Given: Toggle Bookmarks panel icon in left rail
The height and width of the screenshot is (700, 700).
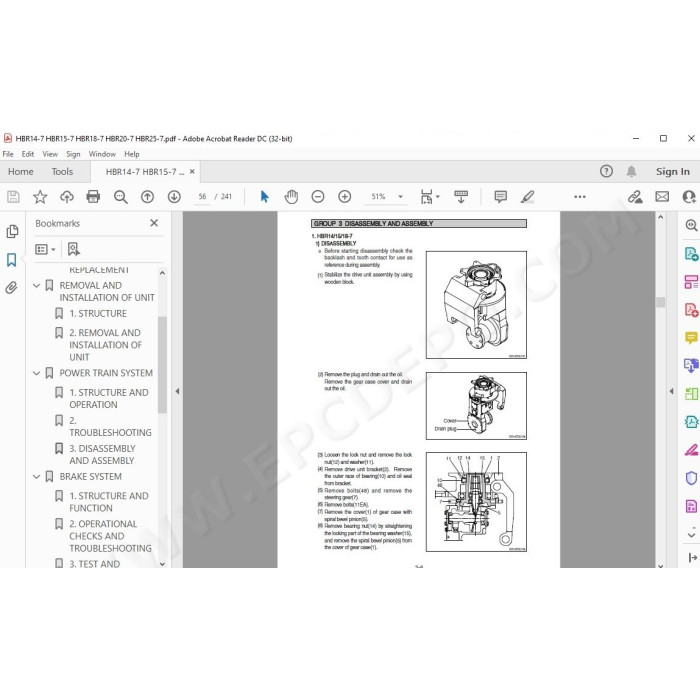Looking at the screenshot, I should click(12, 259).
